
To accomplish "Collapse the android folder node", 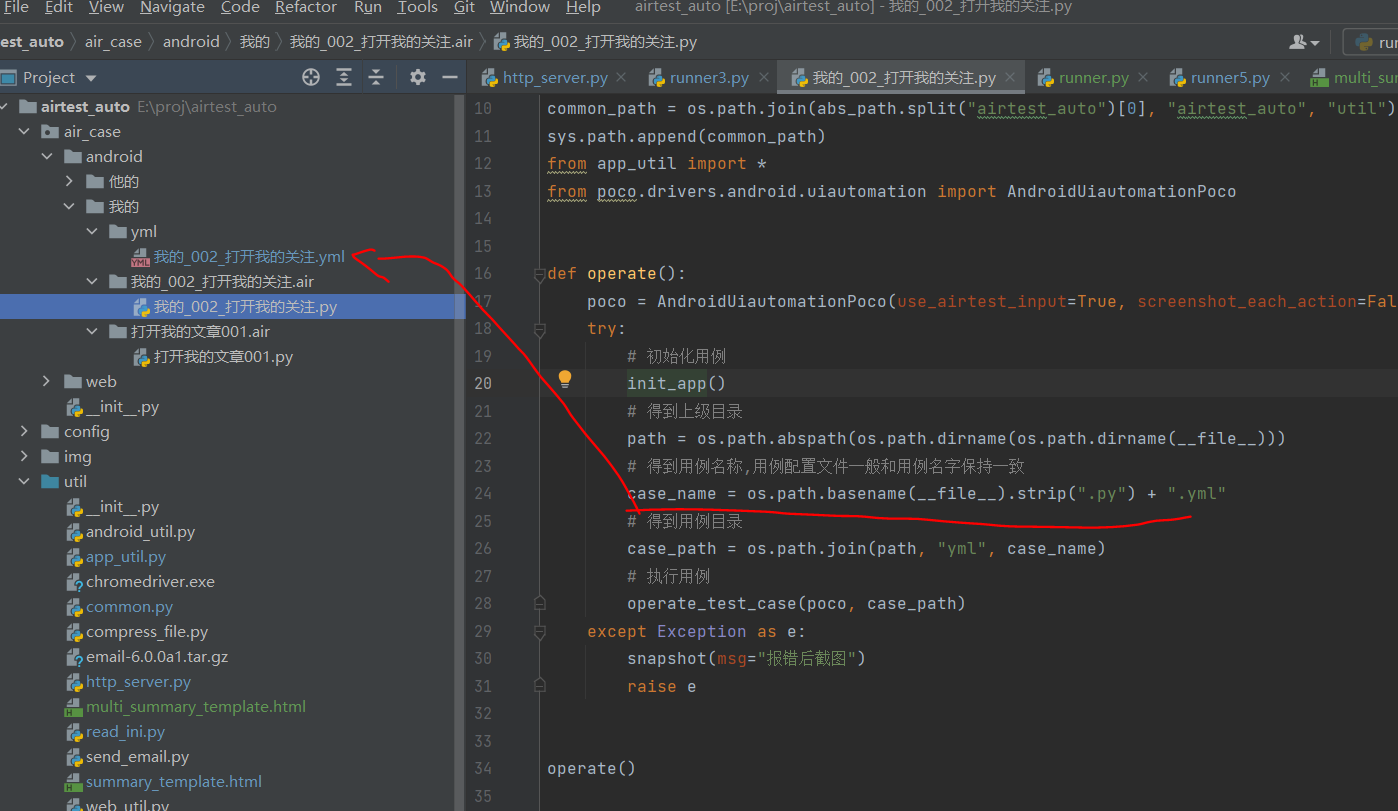I will coord(47,156).
